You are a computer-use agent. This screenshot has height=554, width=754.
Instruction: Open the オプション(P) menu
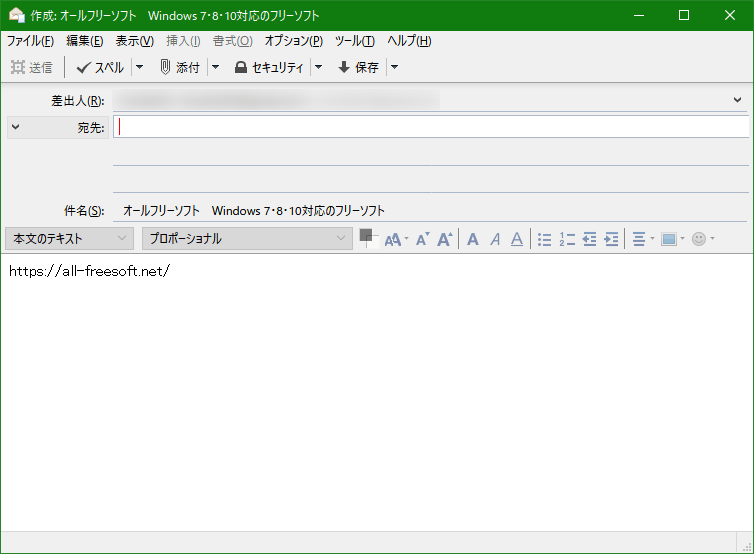pos(293,41)
